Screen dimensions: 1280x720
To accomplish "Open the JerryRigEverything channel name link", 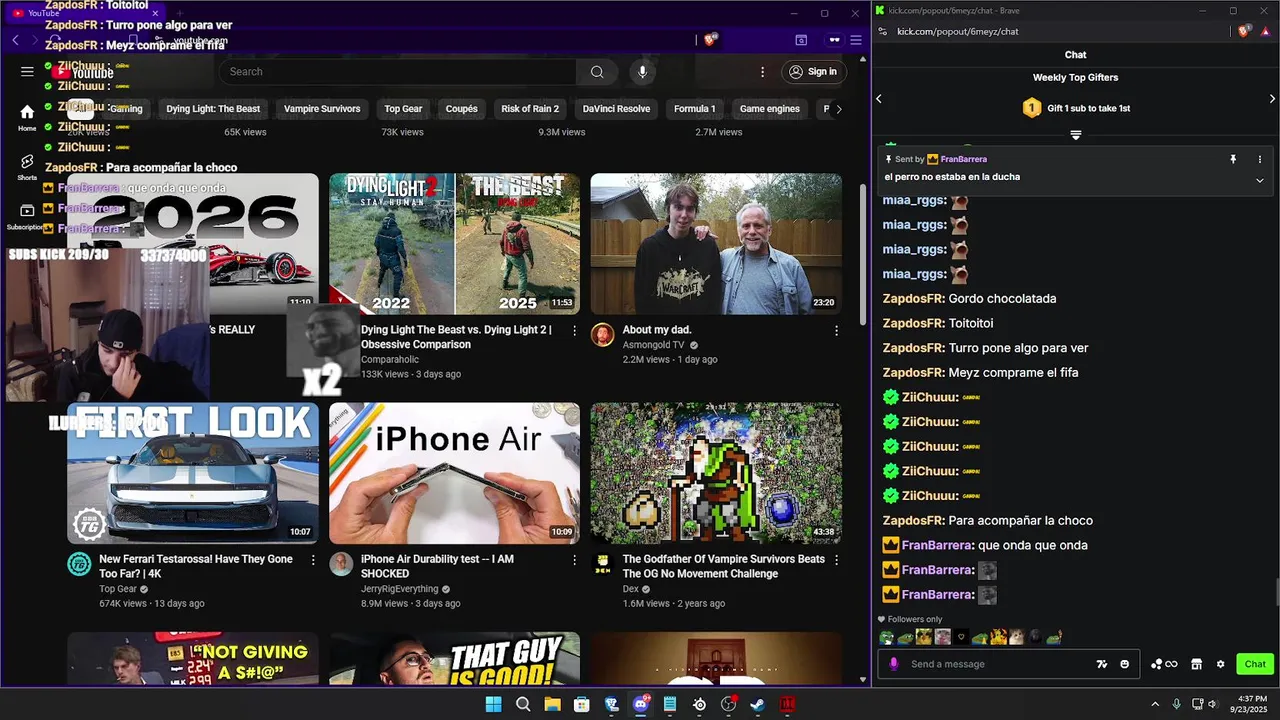I will (400, 589).
